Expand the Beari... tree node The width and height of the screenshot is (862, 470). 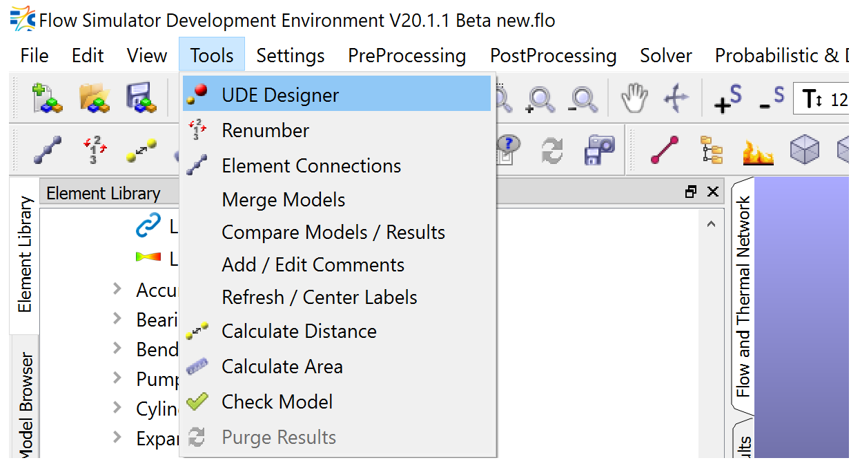(118, 320)
